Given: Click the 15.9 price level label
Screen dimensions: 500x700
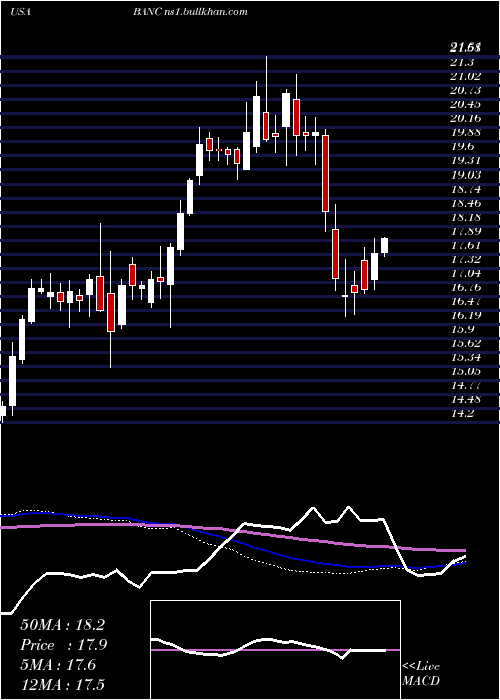Looking at the screenshot, I should coord(460,330).
